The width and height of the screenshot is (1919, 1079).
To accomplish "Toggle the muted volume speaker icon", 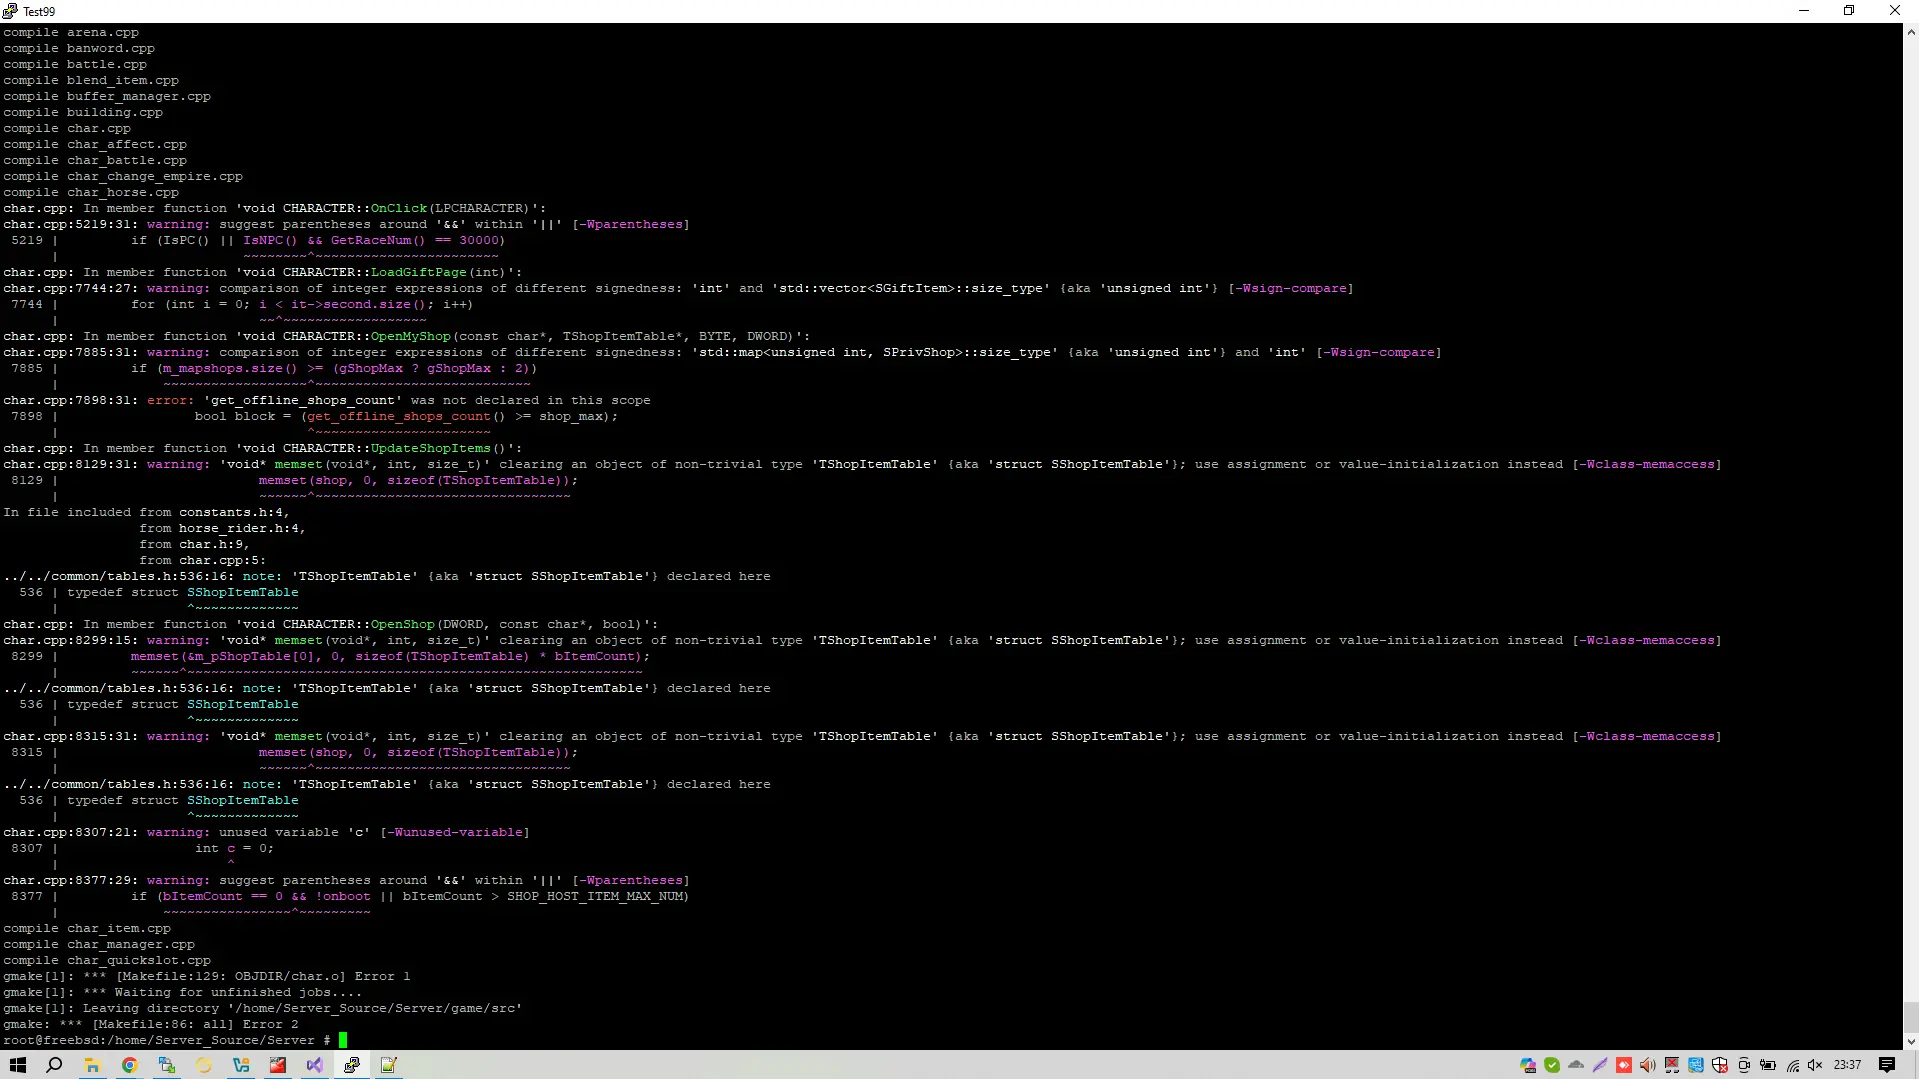I will pos(1816,1065).
